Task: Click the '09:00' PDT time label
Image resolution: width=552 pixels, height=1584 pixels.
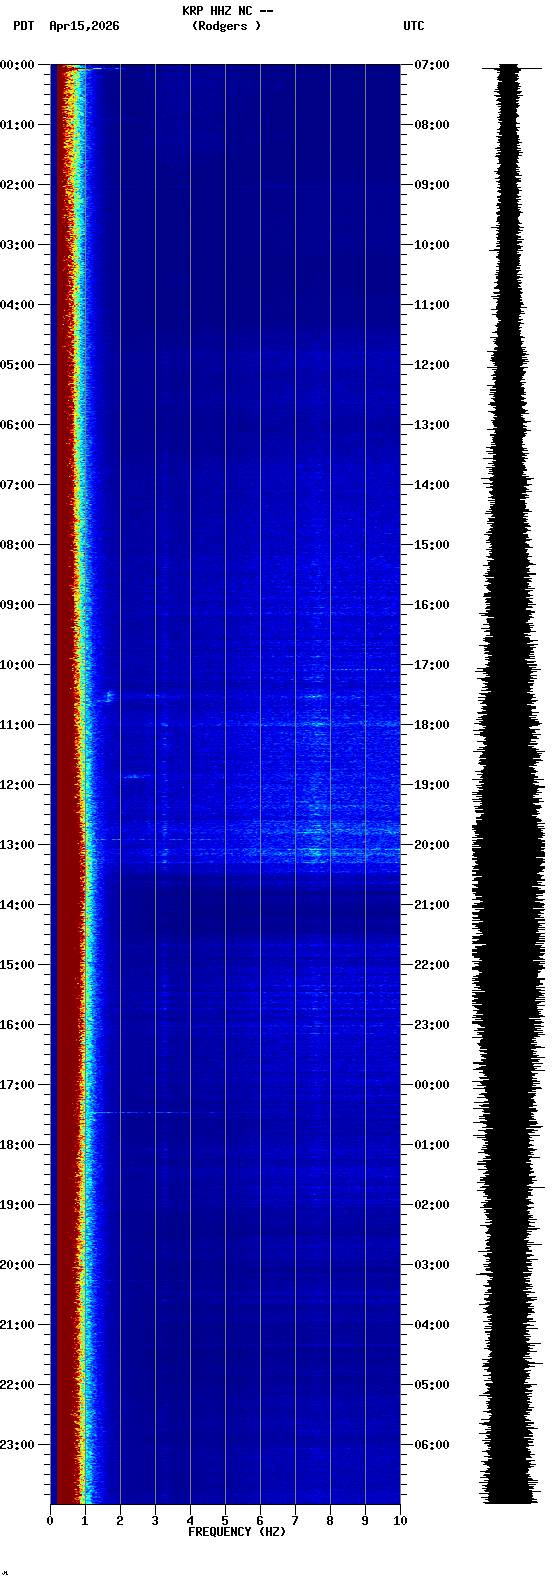Action: click(x=17, y=605)
